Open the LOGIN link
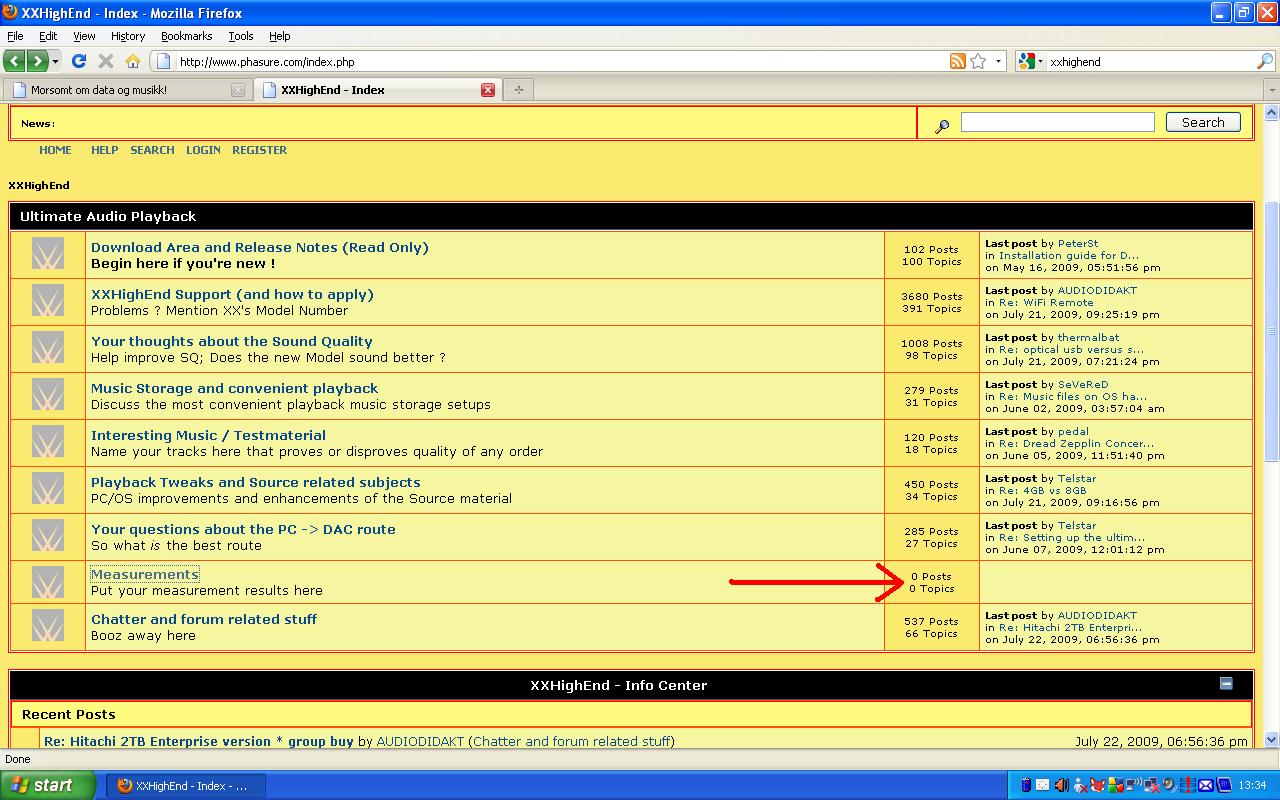 pos(203,150)
